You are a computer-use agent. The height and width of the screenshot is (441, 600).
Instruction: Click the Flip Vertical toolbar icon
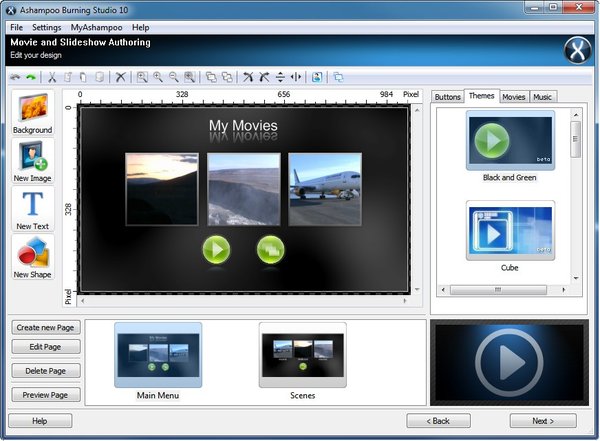(280, 77)
